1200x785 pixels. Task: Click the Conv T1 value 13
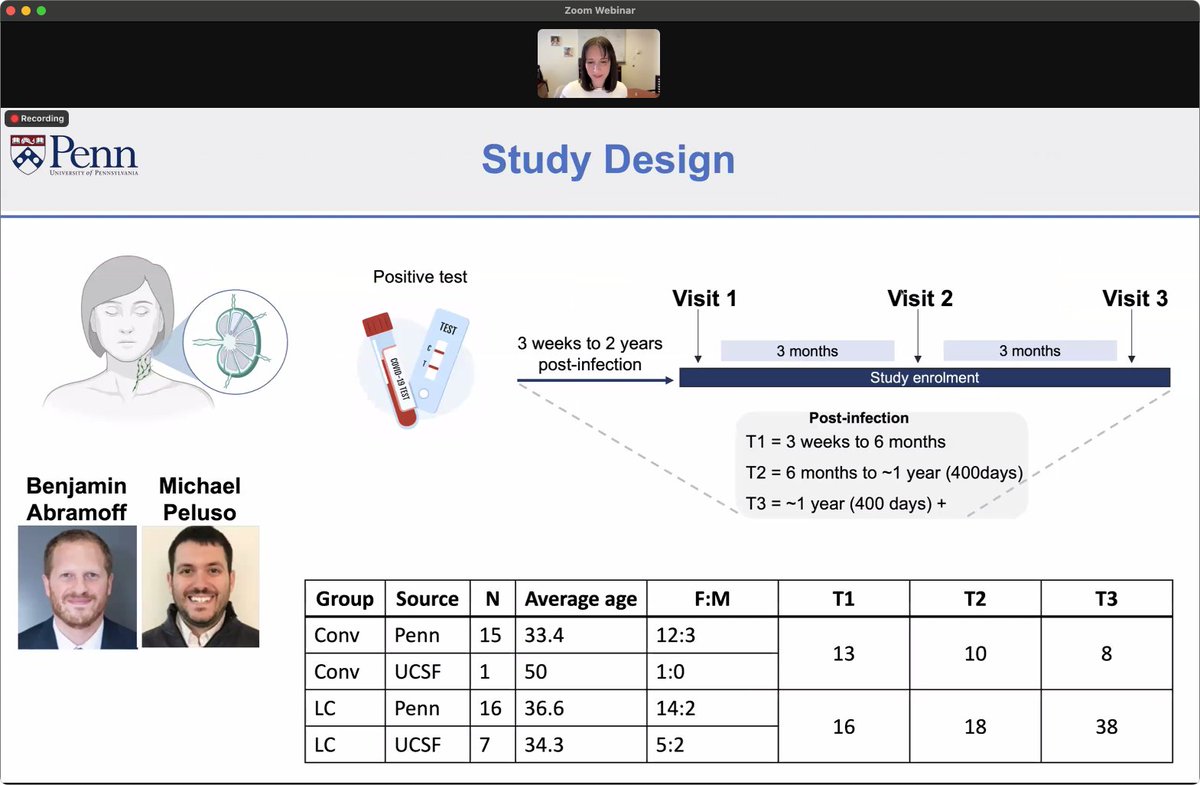pyautogui.click(x=844, y=653)
